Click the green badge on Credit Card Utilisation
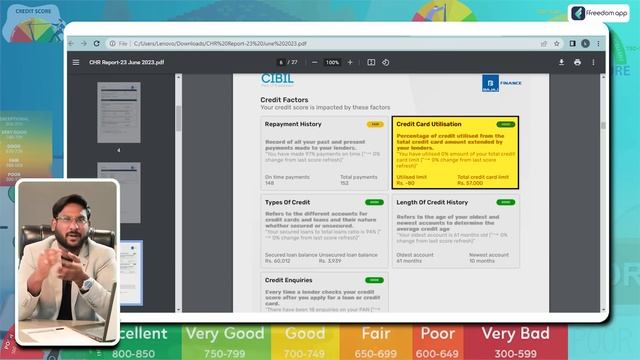Screen dimensions: 640x360 [x=506, y=124]
